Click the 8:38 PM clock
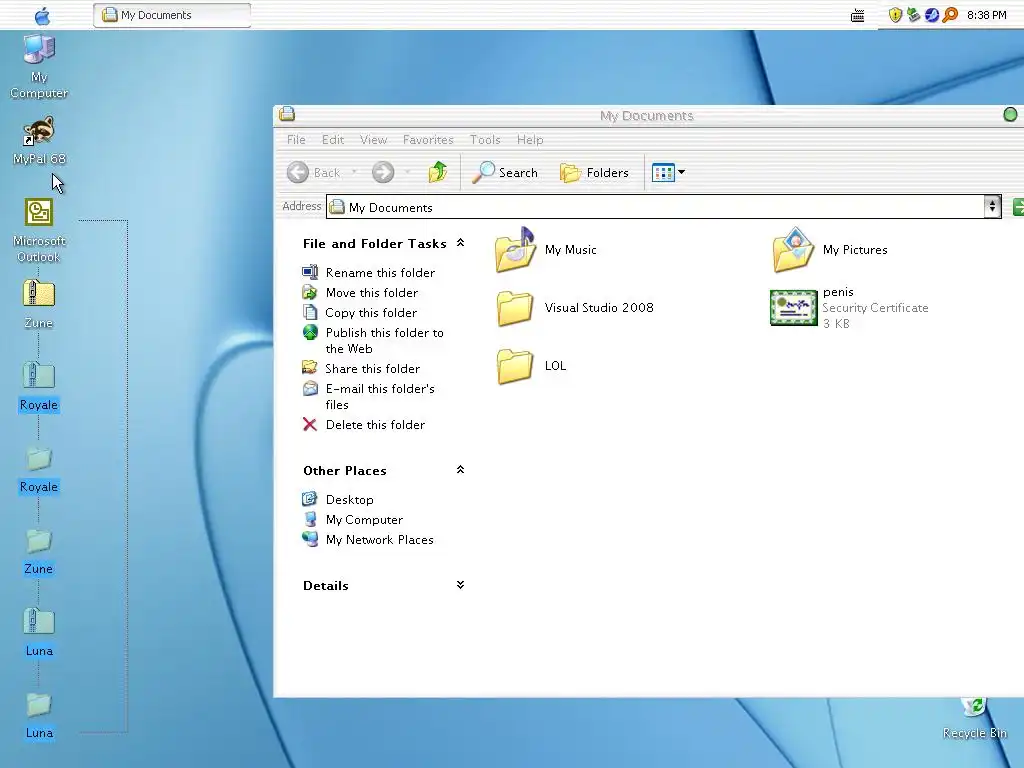 (x=986, y=15)
